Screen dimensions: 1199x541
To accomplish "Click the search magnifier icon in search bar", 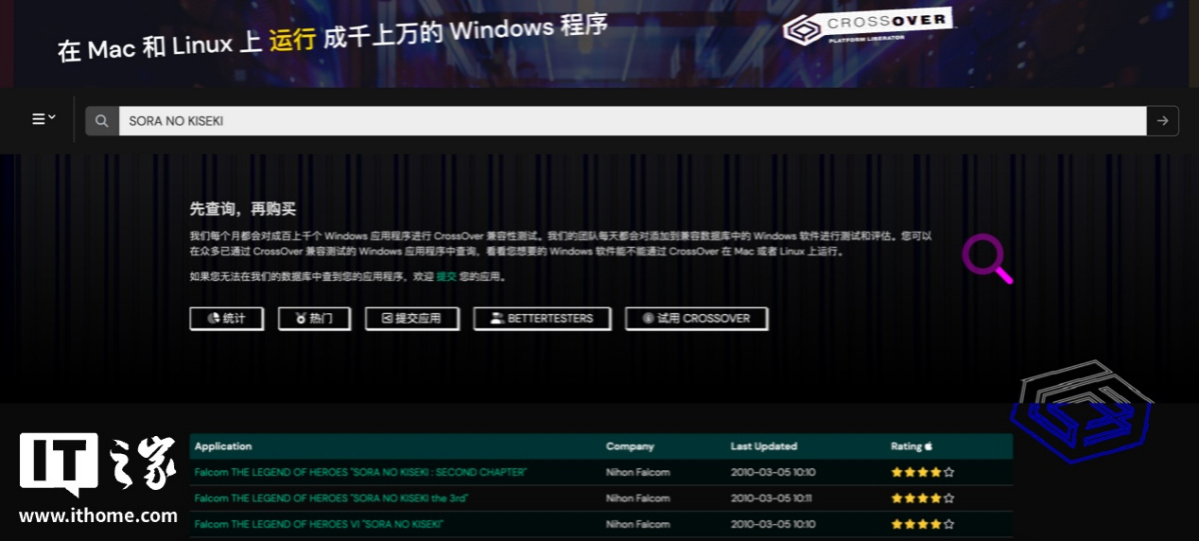I will coord(101,121).
